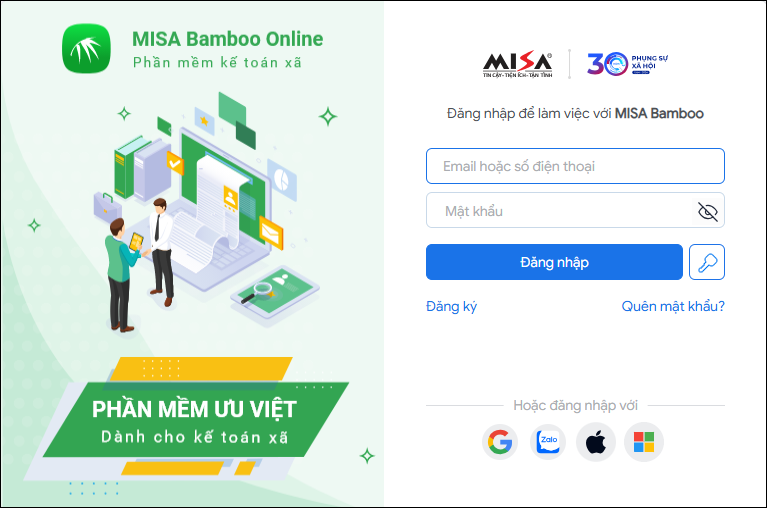
Task: Choose Zalo login icon
Action: (548, 442)
